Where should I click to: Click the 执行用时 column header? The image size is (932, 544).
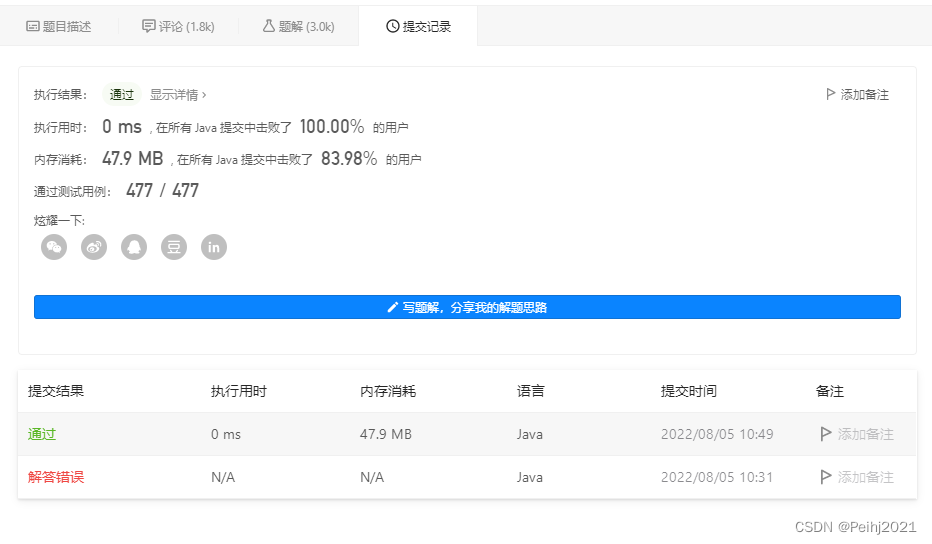(239, 391)
